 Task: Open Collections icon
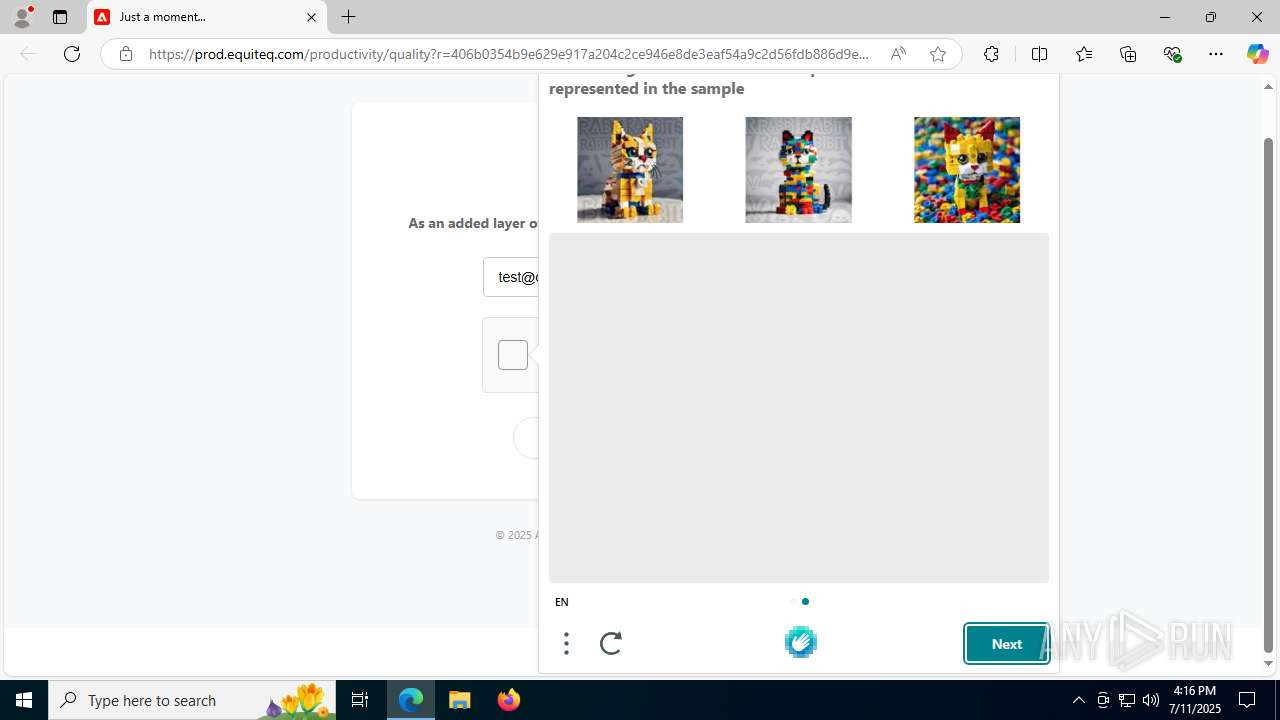click(x=1128, y=54)
